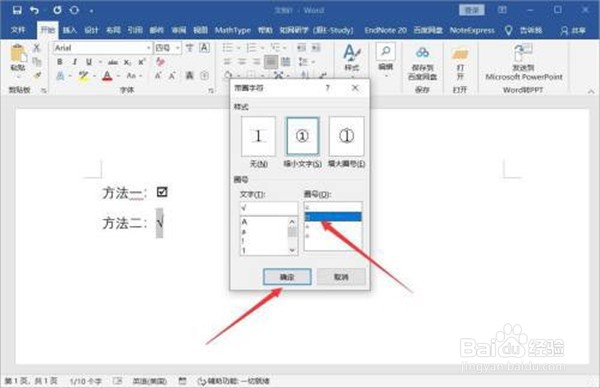Expand underline style dropdown arrow

[100, 62]
